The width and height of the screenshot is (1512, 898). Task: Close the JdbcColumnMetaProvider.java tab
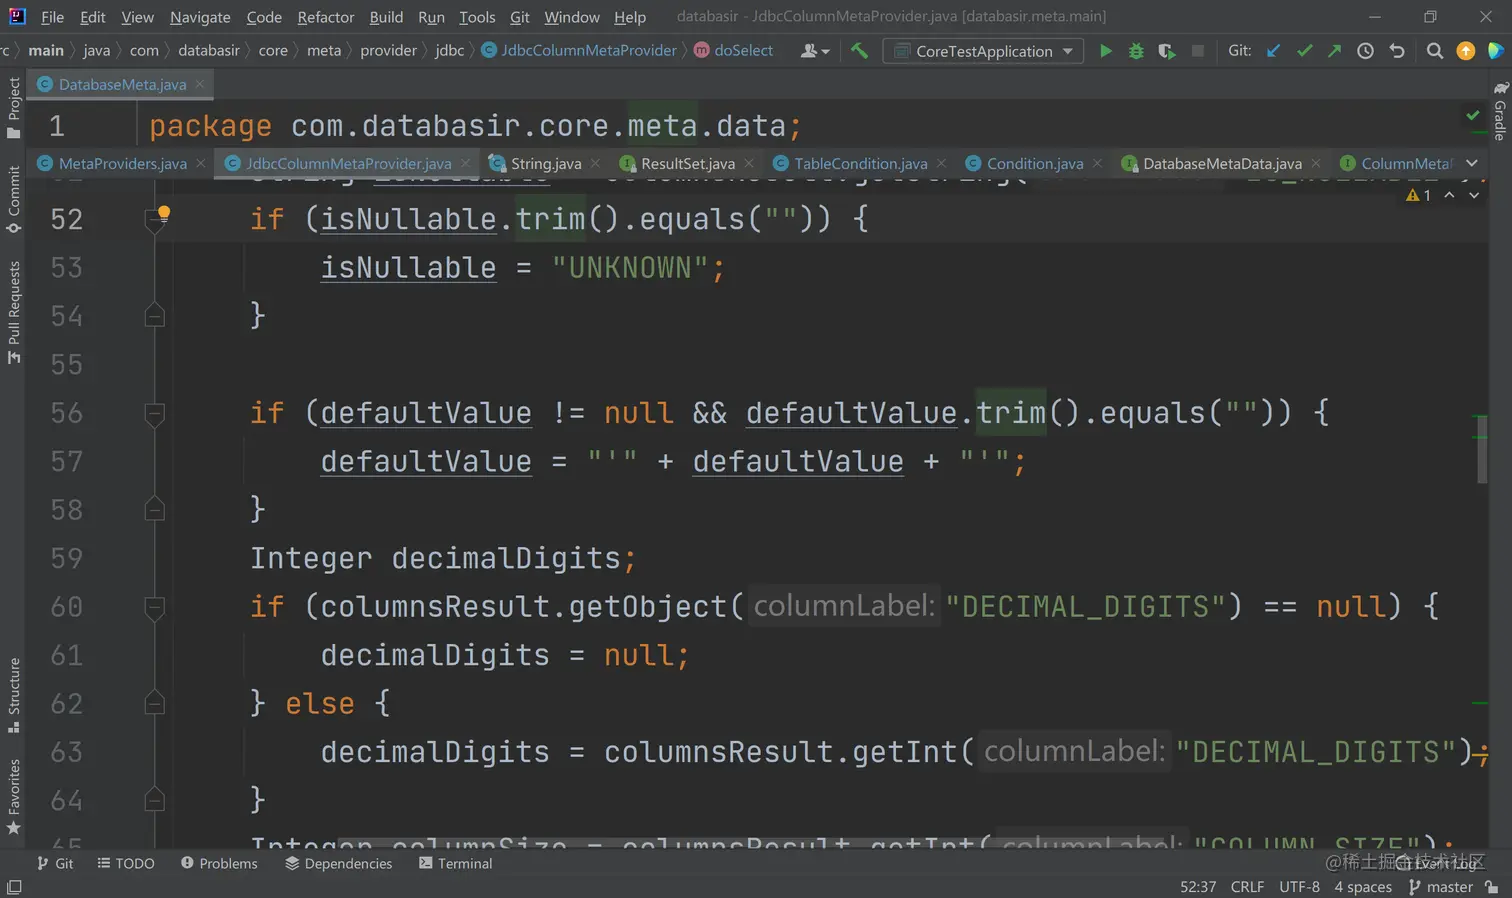pos(465,163)
